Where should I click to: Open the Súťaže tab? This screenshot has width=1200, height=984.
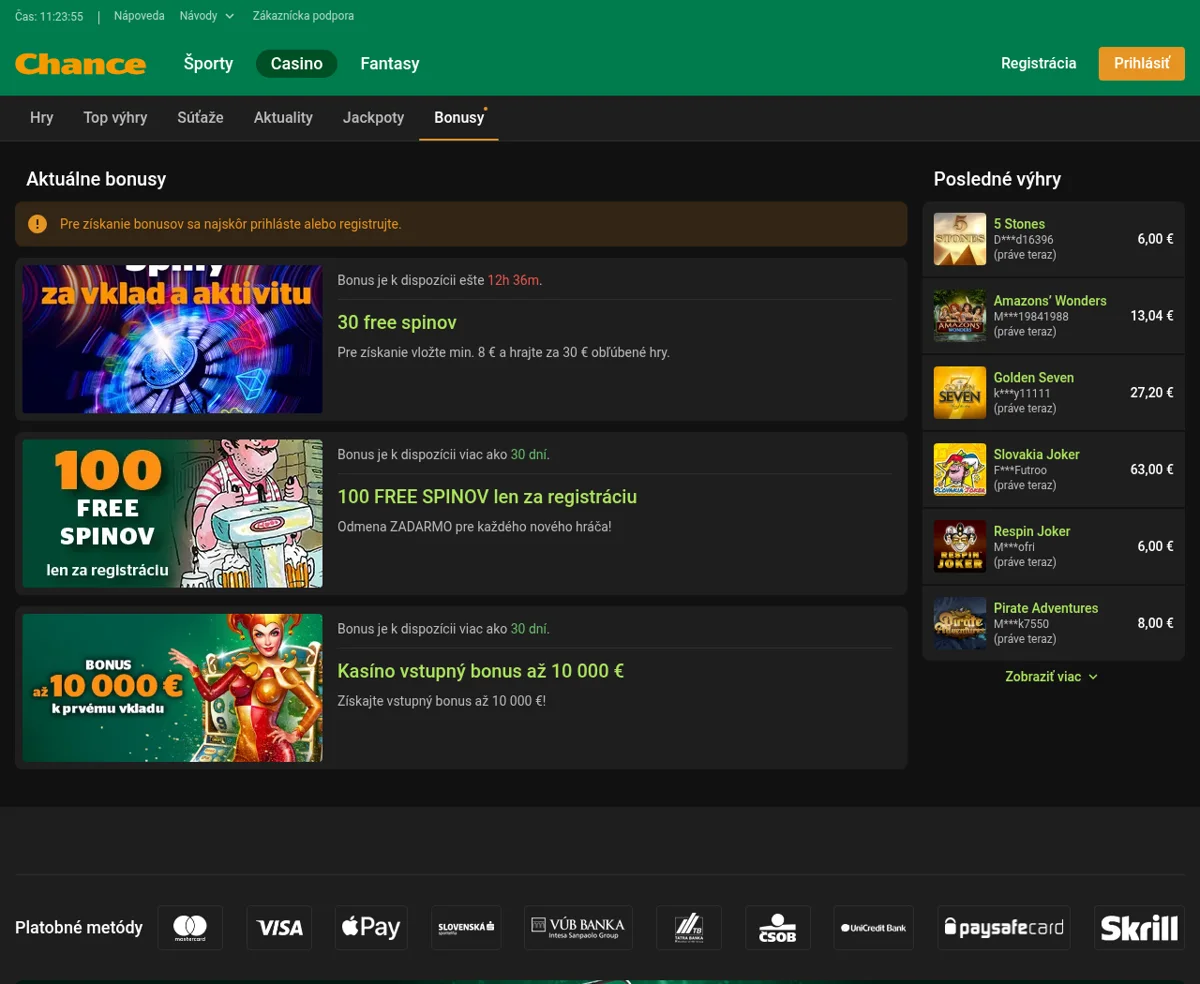click(200, 118)
